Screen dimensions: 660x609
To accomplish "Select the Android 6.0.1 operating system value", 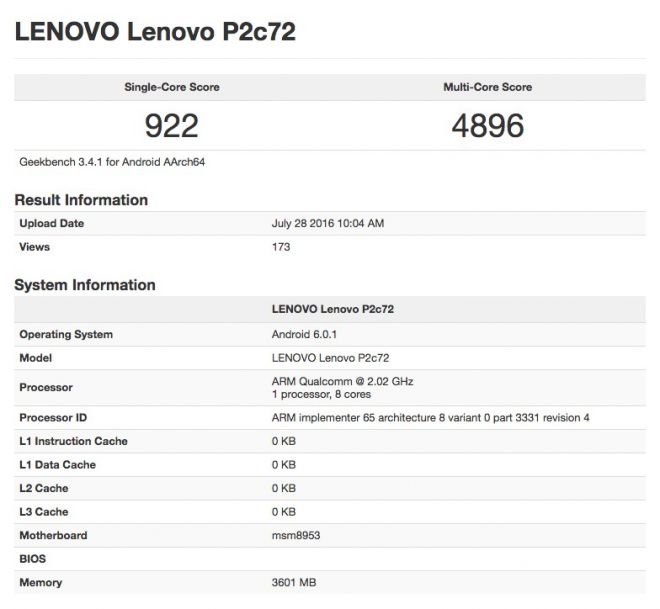I will click(x=304, y=335).
